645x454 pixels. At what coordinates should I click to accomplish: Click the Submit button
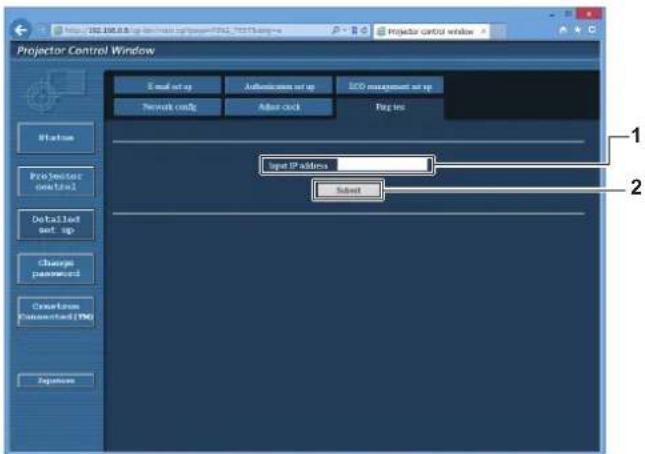pos(348,190)
